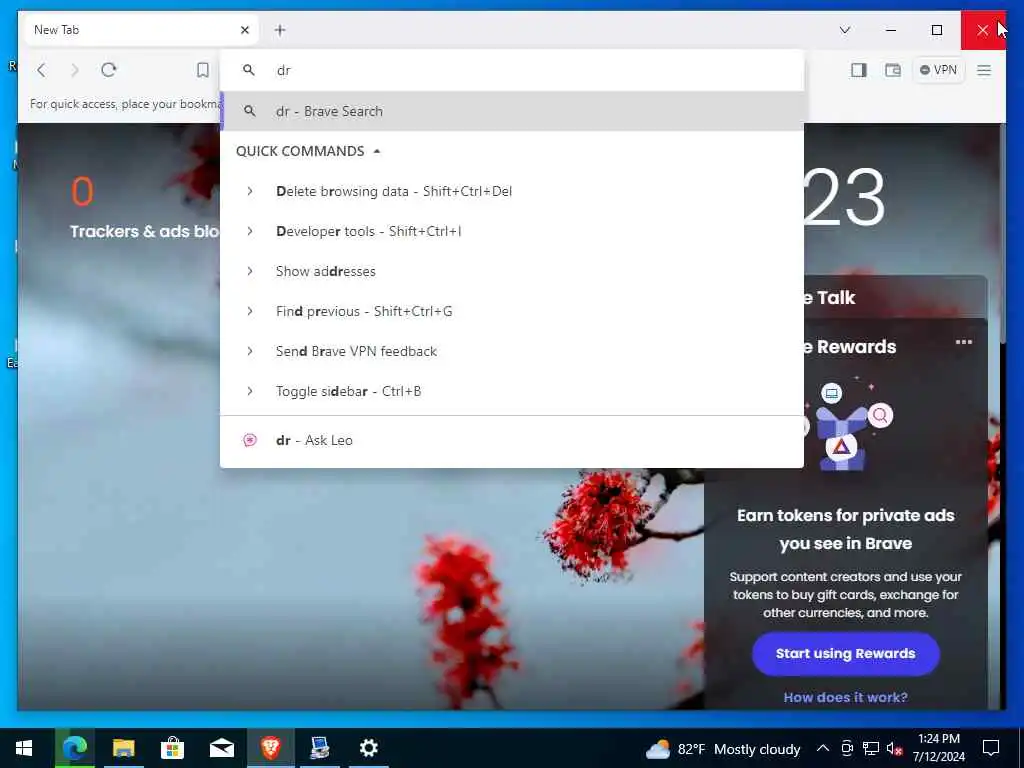Image resolution: width=1024 pixels, height=768 pixels.
Task: Open the Mail app from taskbar
Action: (221, 748)
